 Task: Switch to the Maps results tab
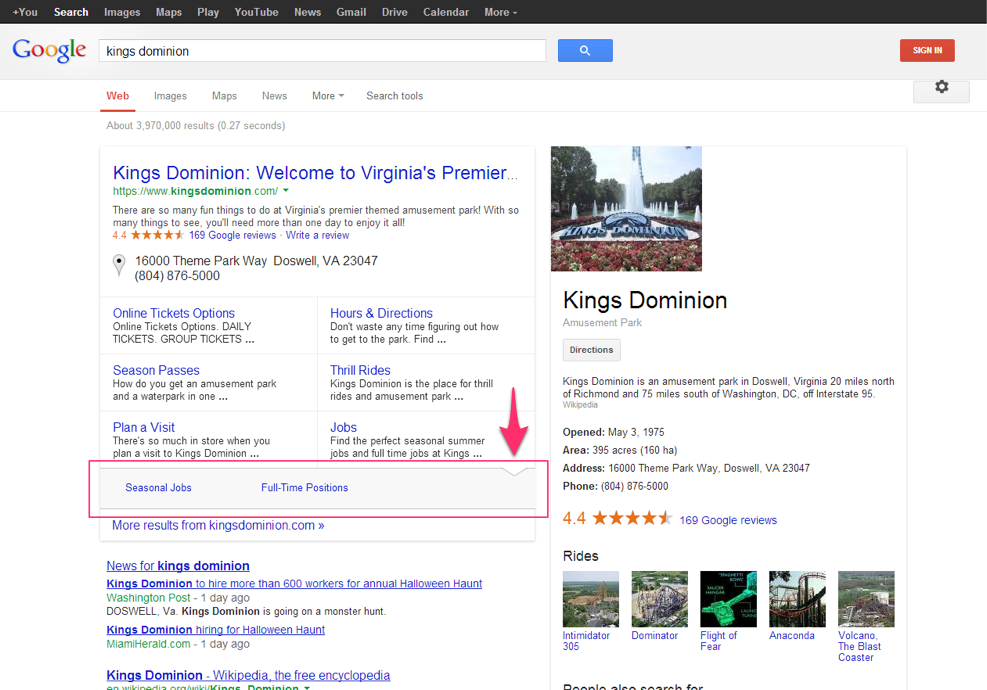pyautogui.click(x=224, y=96)
